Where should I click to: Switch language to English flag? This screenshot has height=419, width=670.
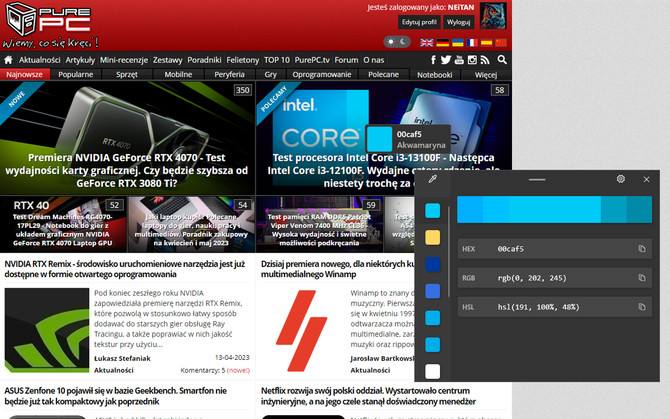tap(426, 42)
